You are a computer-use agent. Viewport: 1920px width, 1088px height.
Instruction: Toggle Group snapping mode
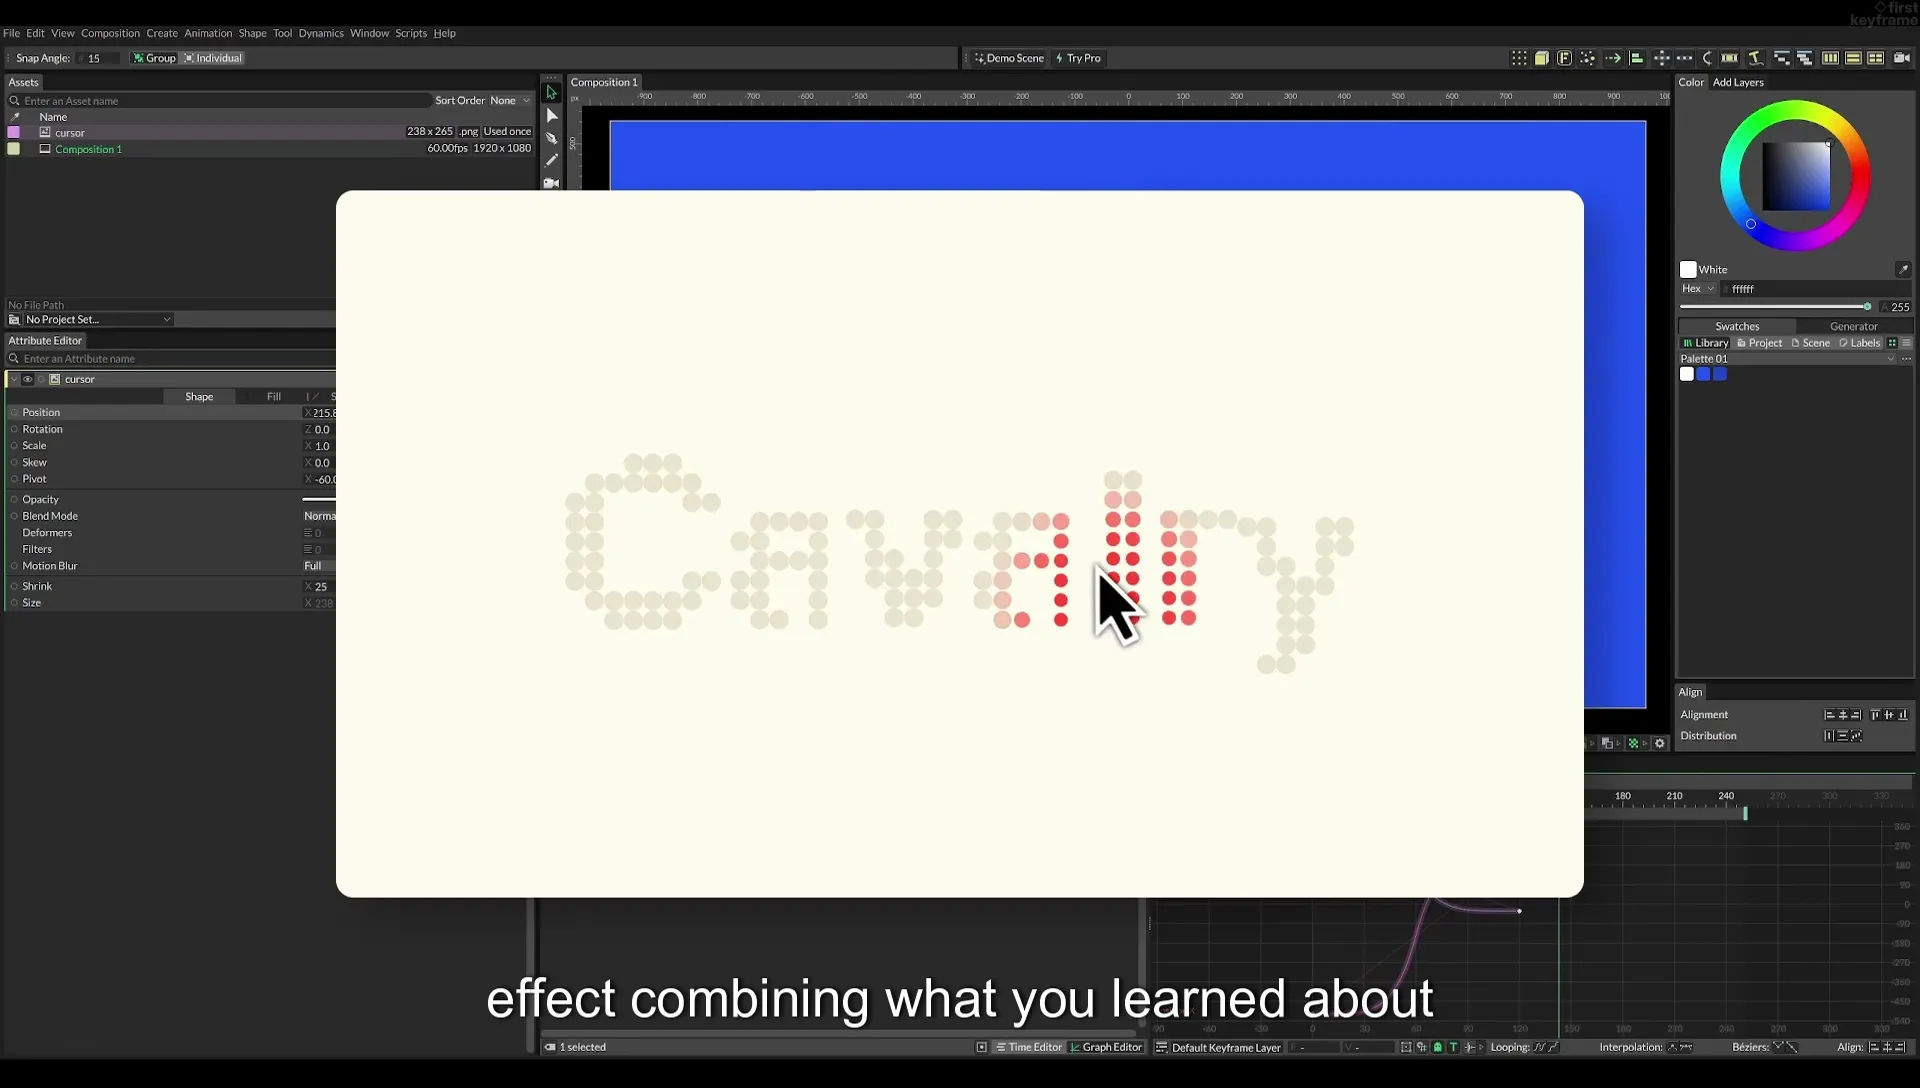pos(154,58)
